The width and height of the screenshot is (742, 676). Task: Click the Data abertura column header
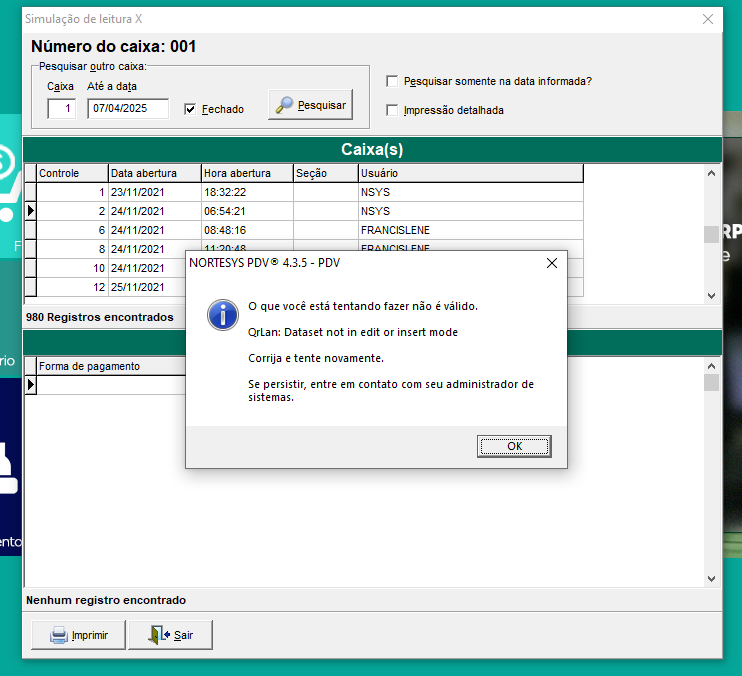(x=154, y=173)
